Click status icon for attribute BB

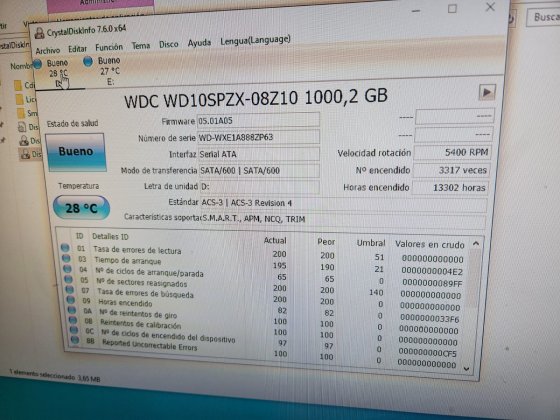pos(75,340)
